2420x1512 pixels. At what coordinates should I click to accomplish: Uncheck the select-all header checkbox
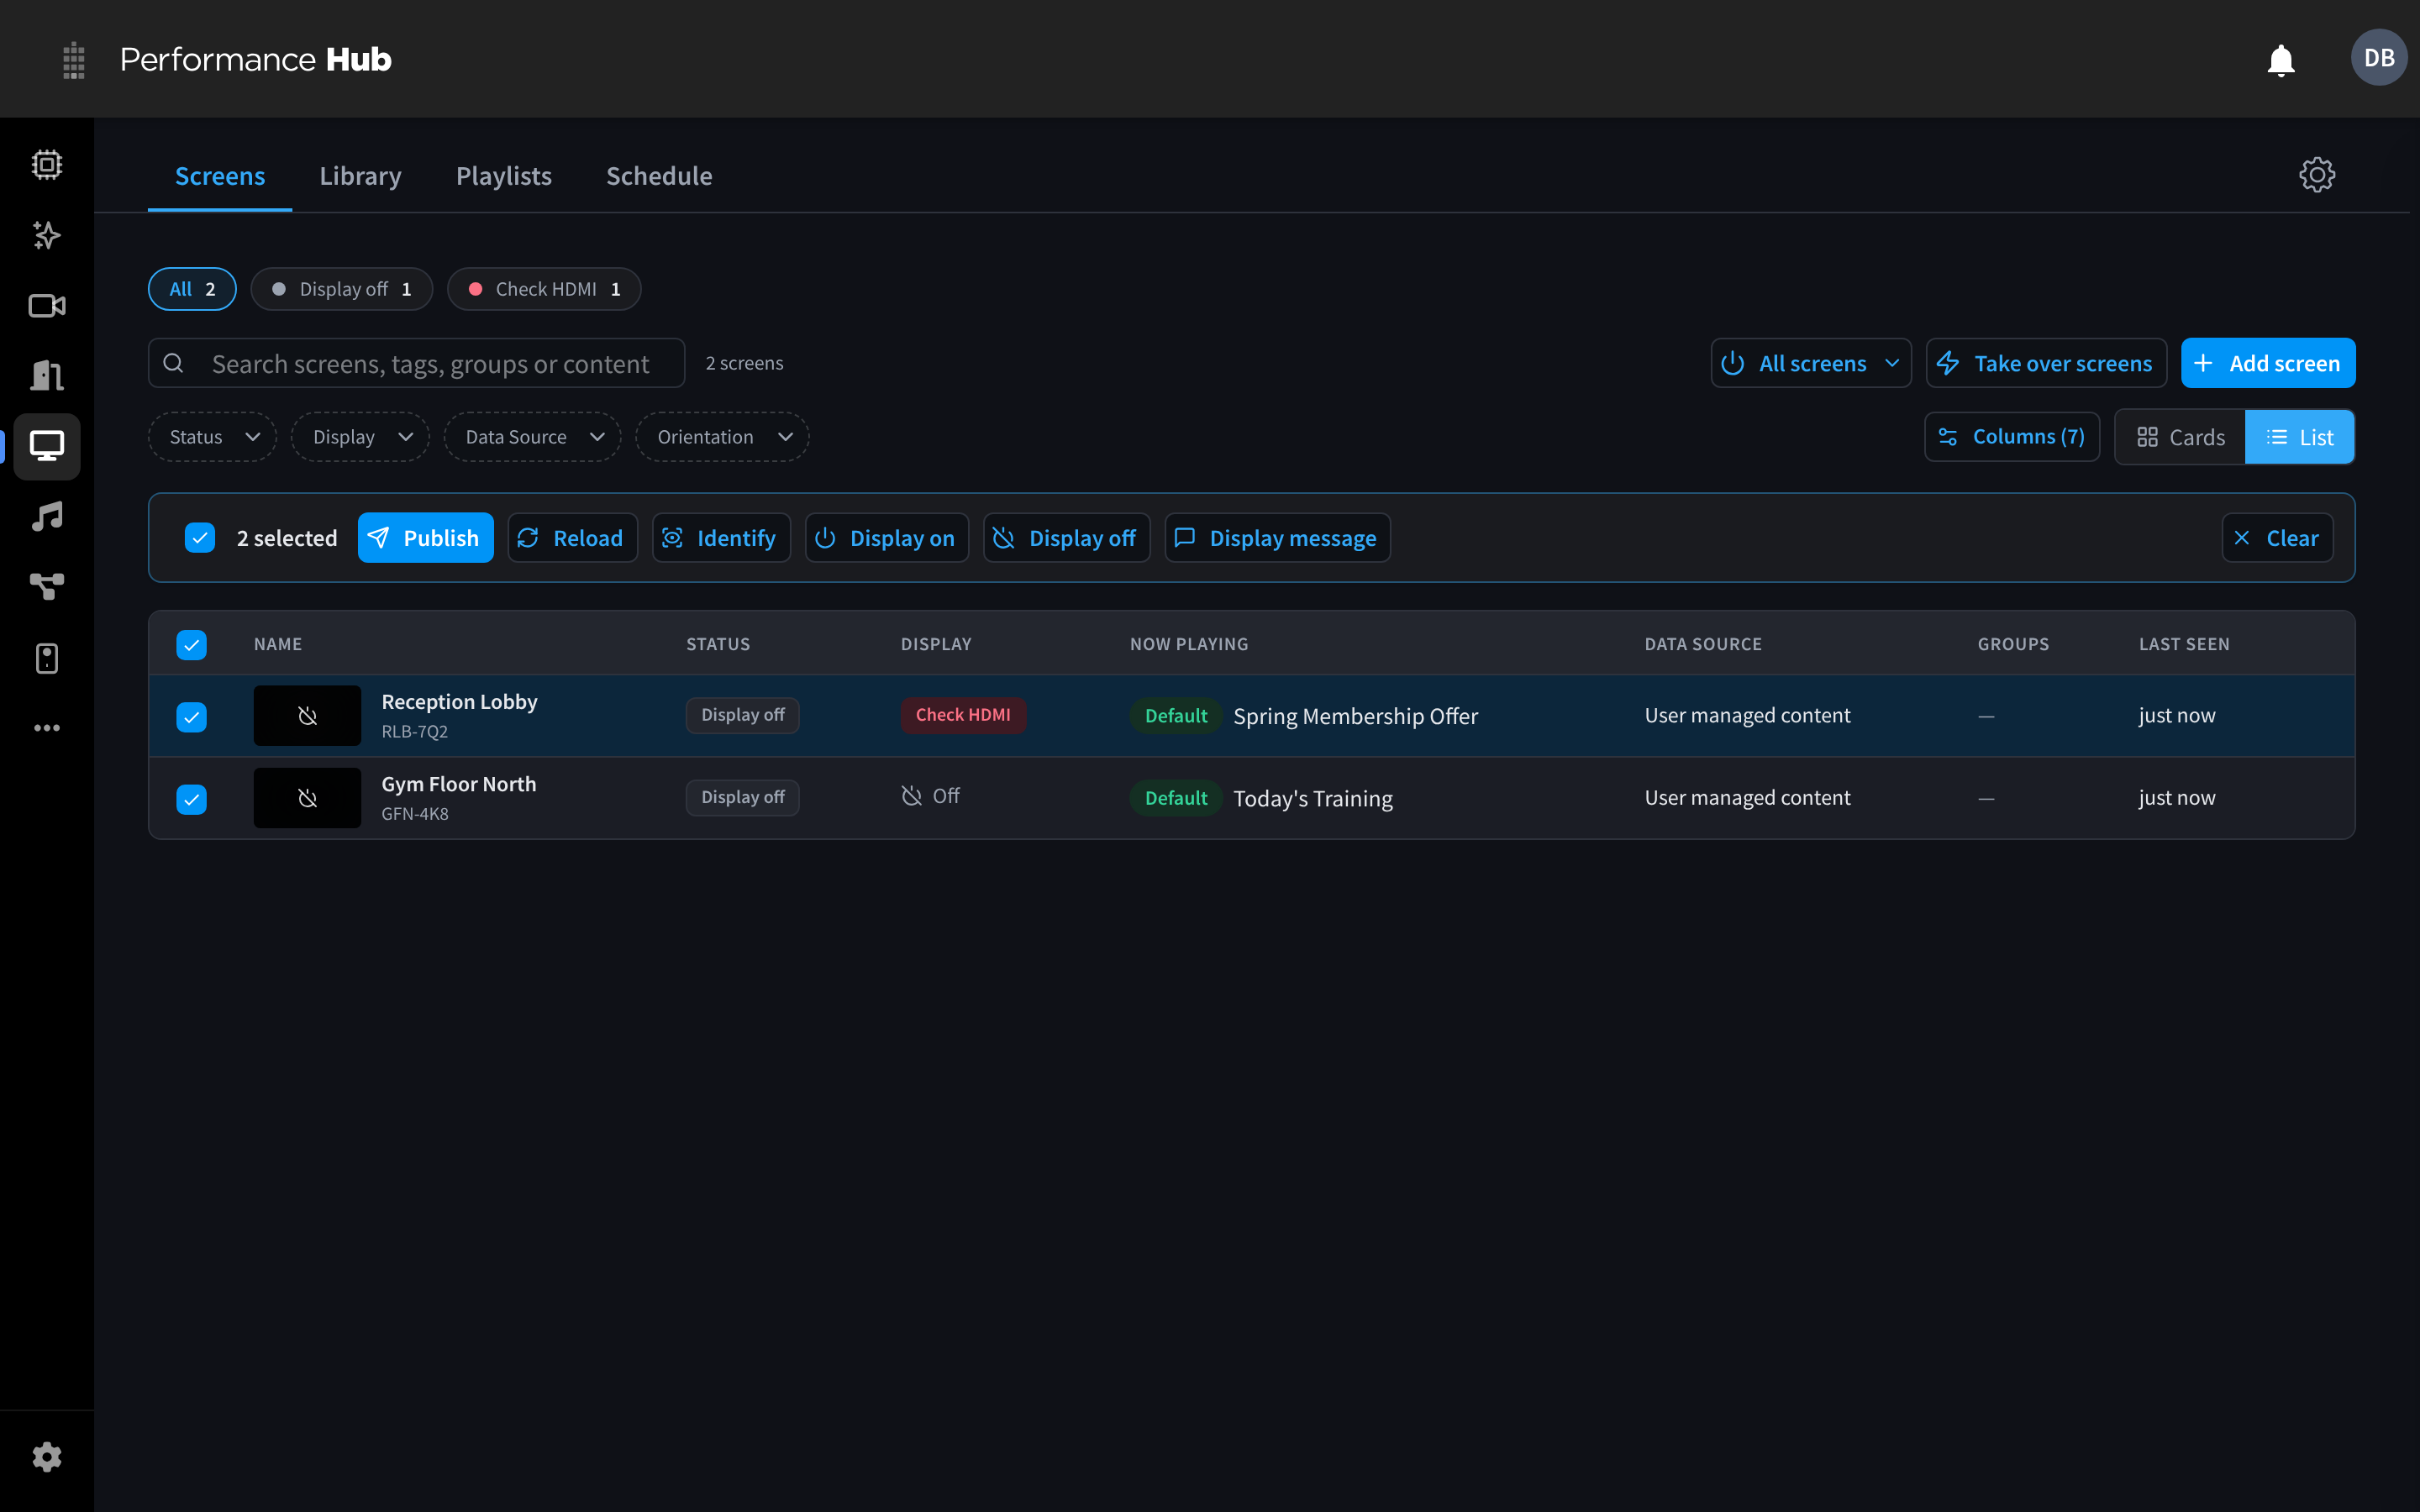(x=191, y=644)
